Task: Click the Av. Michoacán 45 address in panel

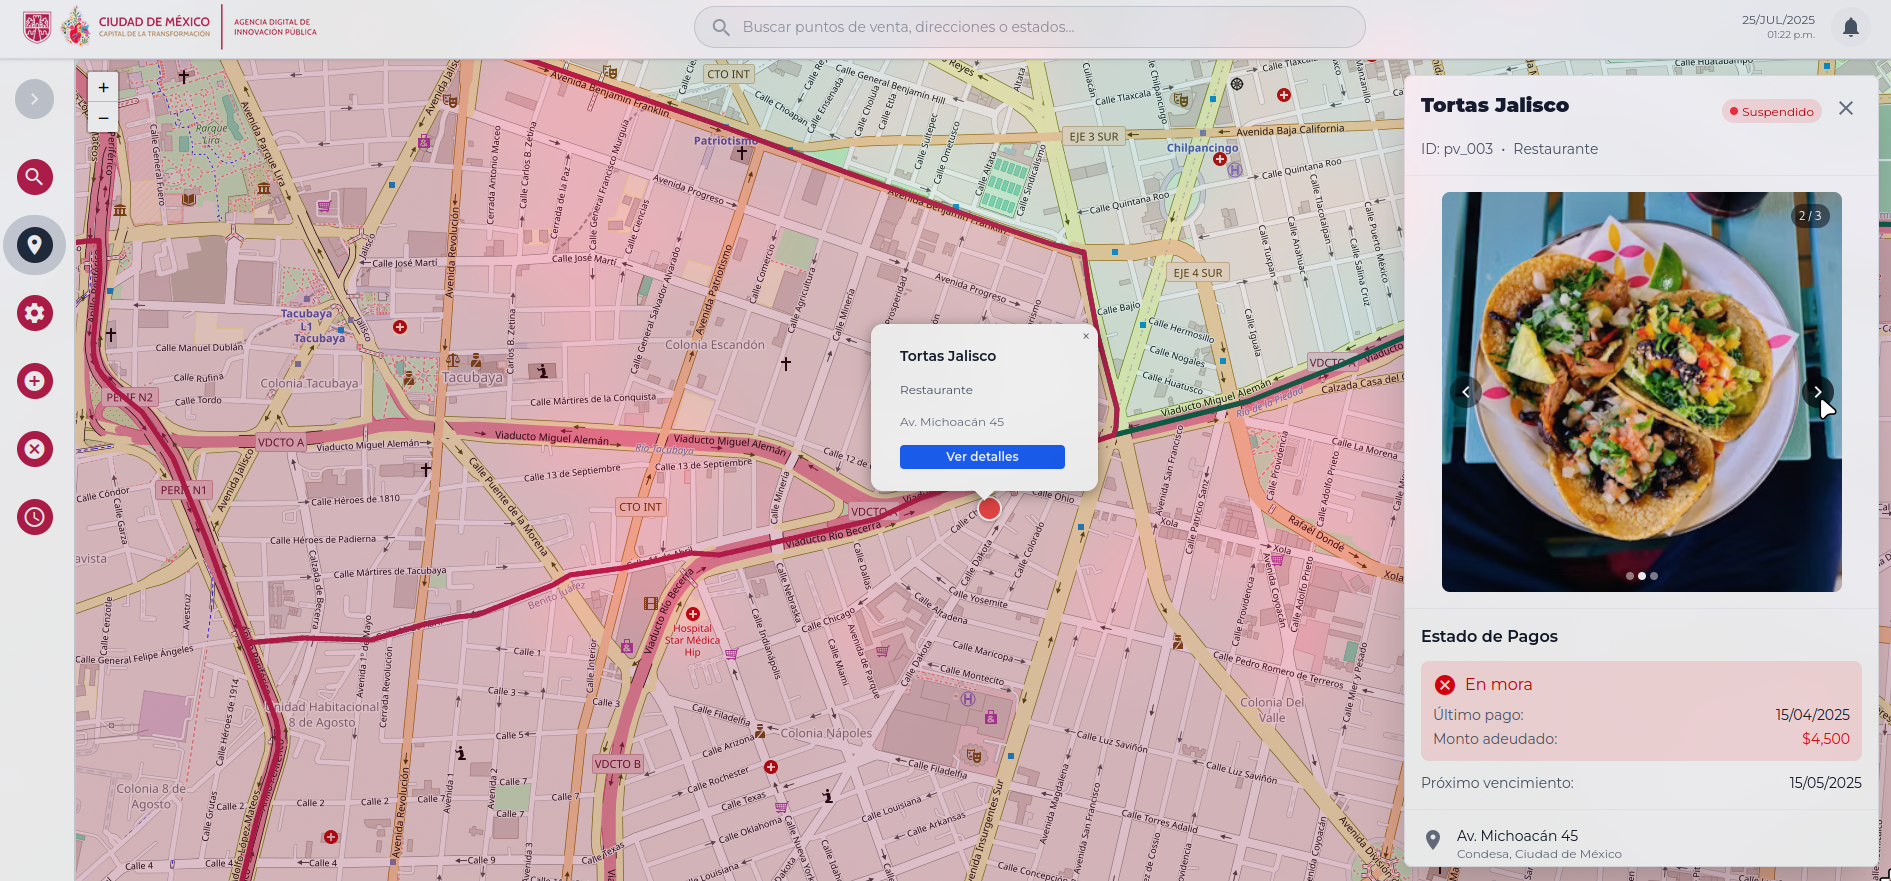Action: pyautogui.click(x=1517, y=836)
